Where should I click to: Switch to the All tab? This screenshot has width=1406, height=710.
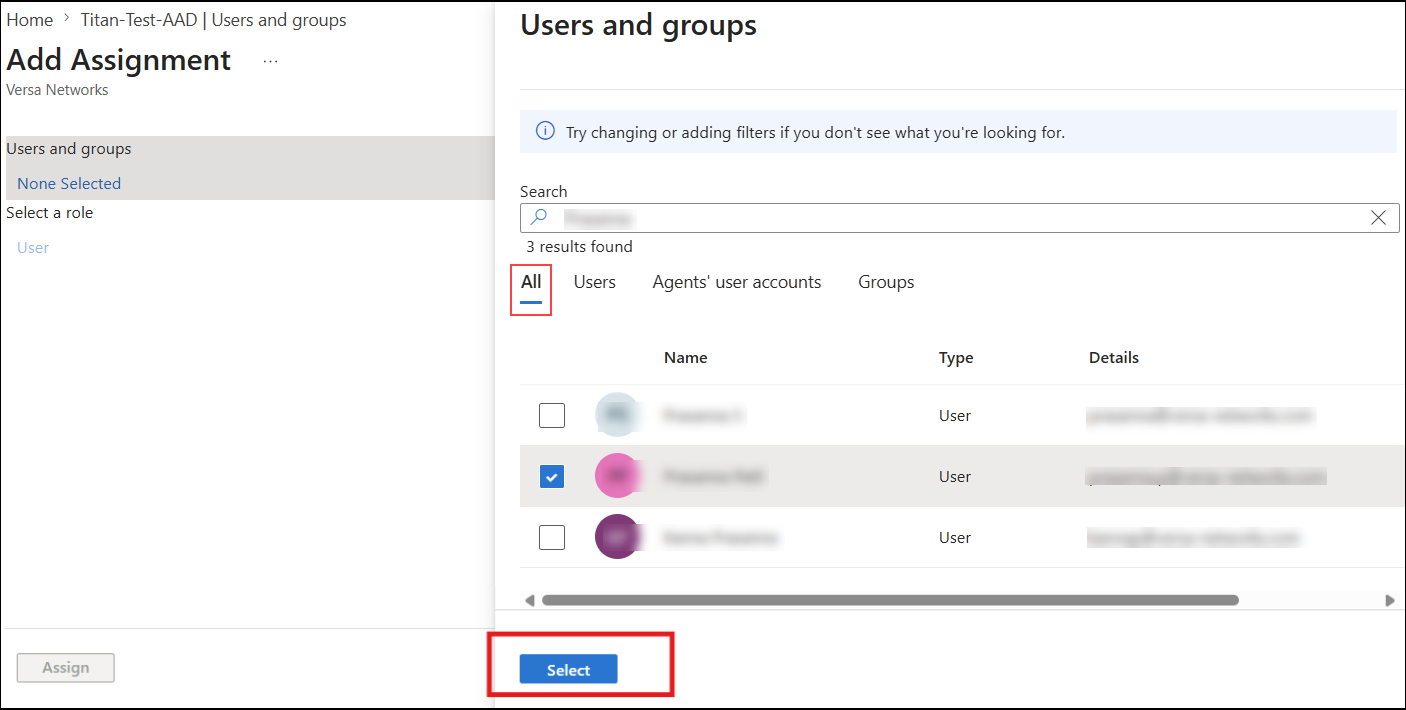click(x=531, y=283)
